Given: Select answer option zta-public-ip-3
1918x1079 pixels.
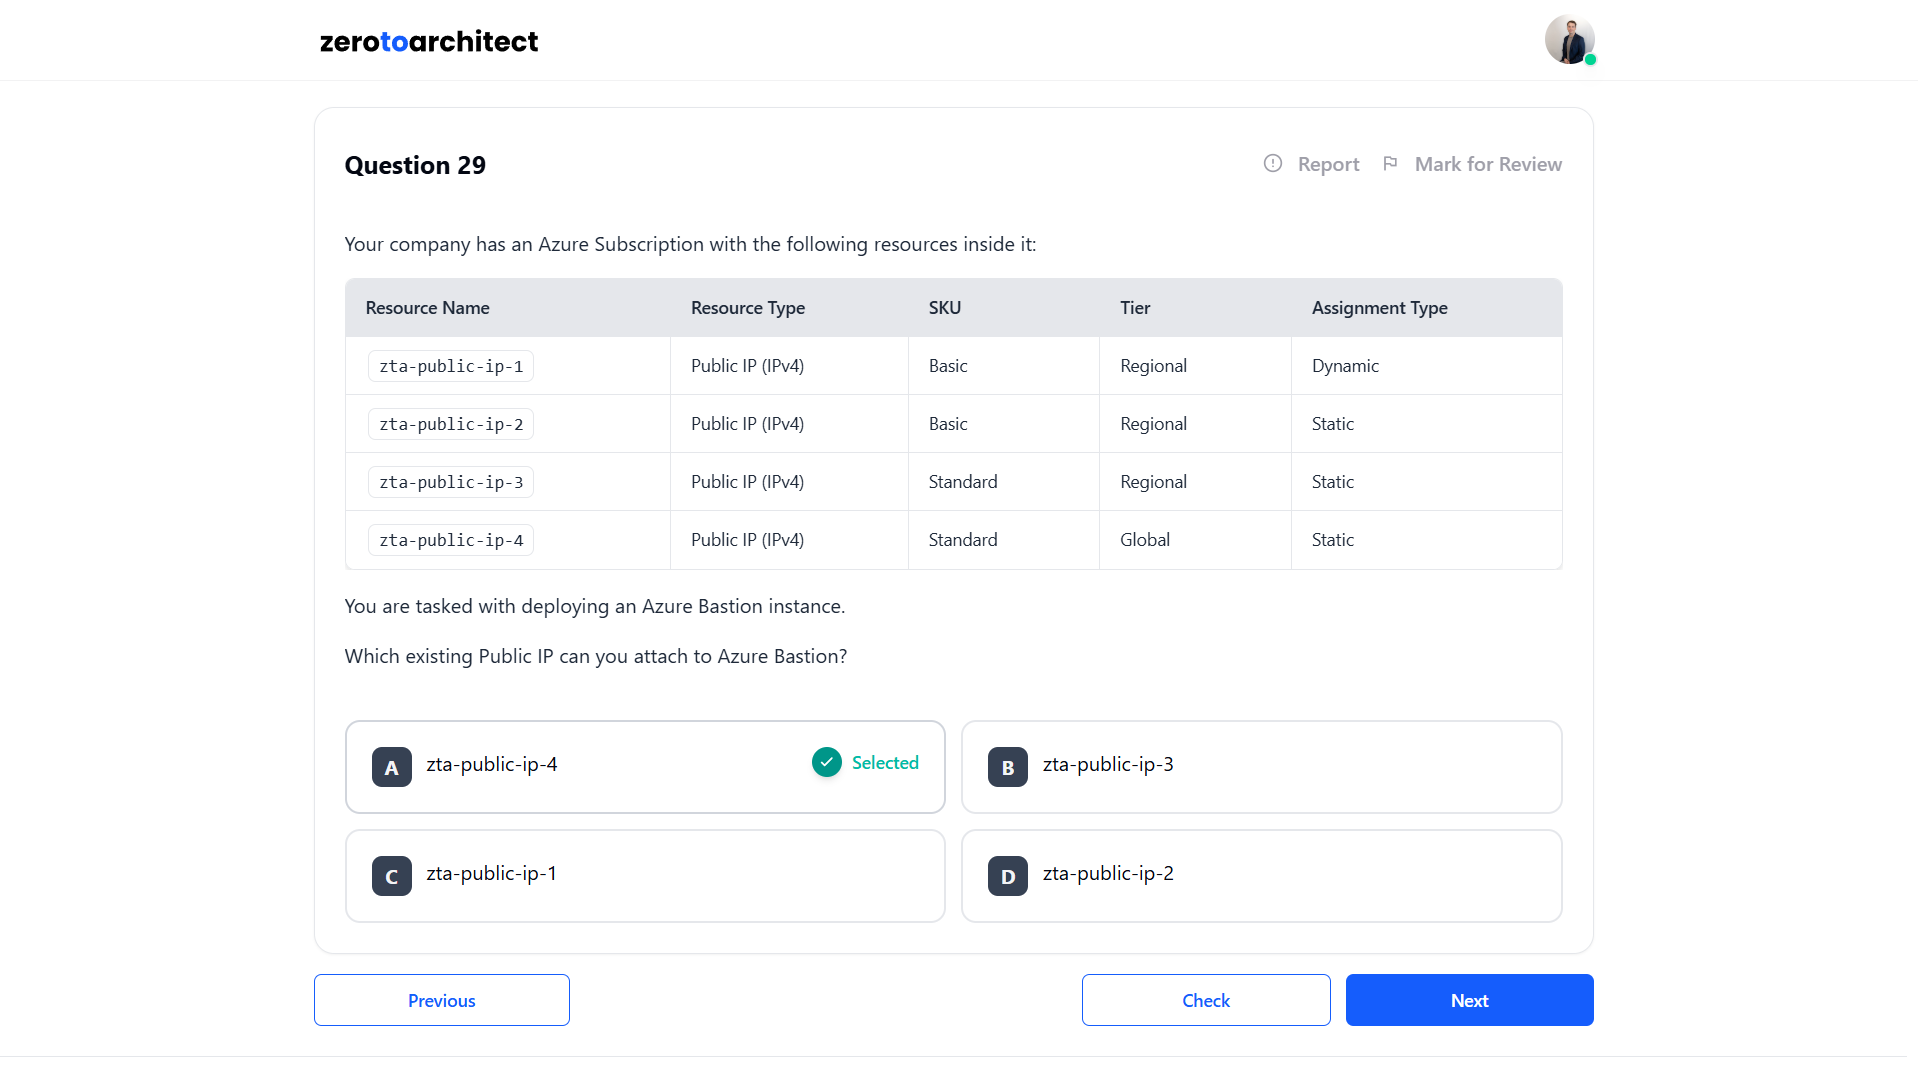Looking at the screenshot, I should pyautogui.click(x=1260, y=767).
